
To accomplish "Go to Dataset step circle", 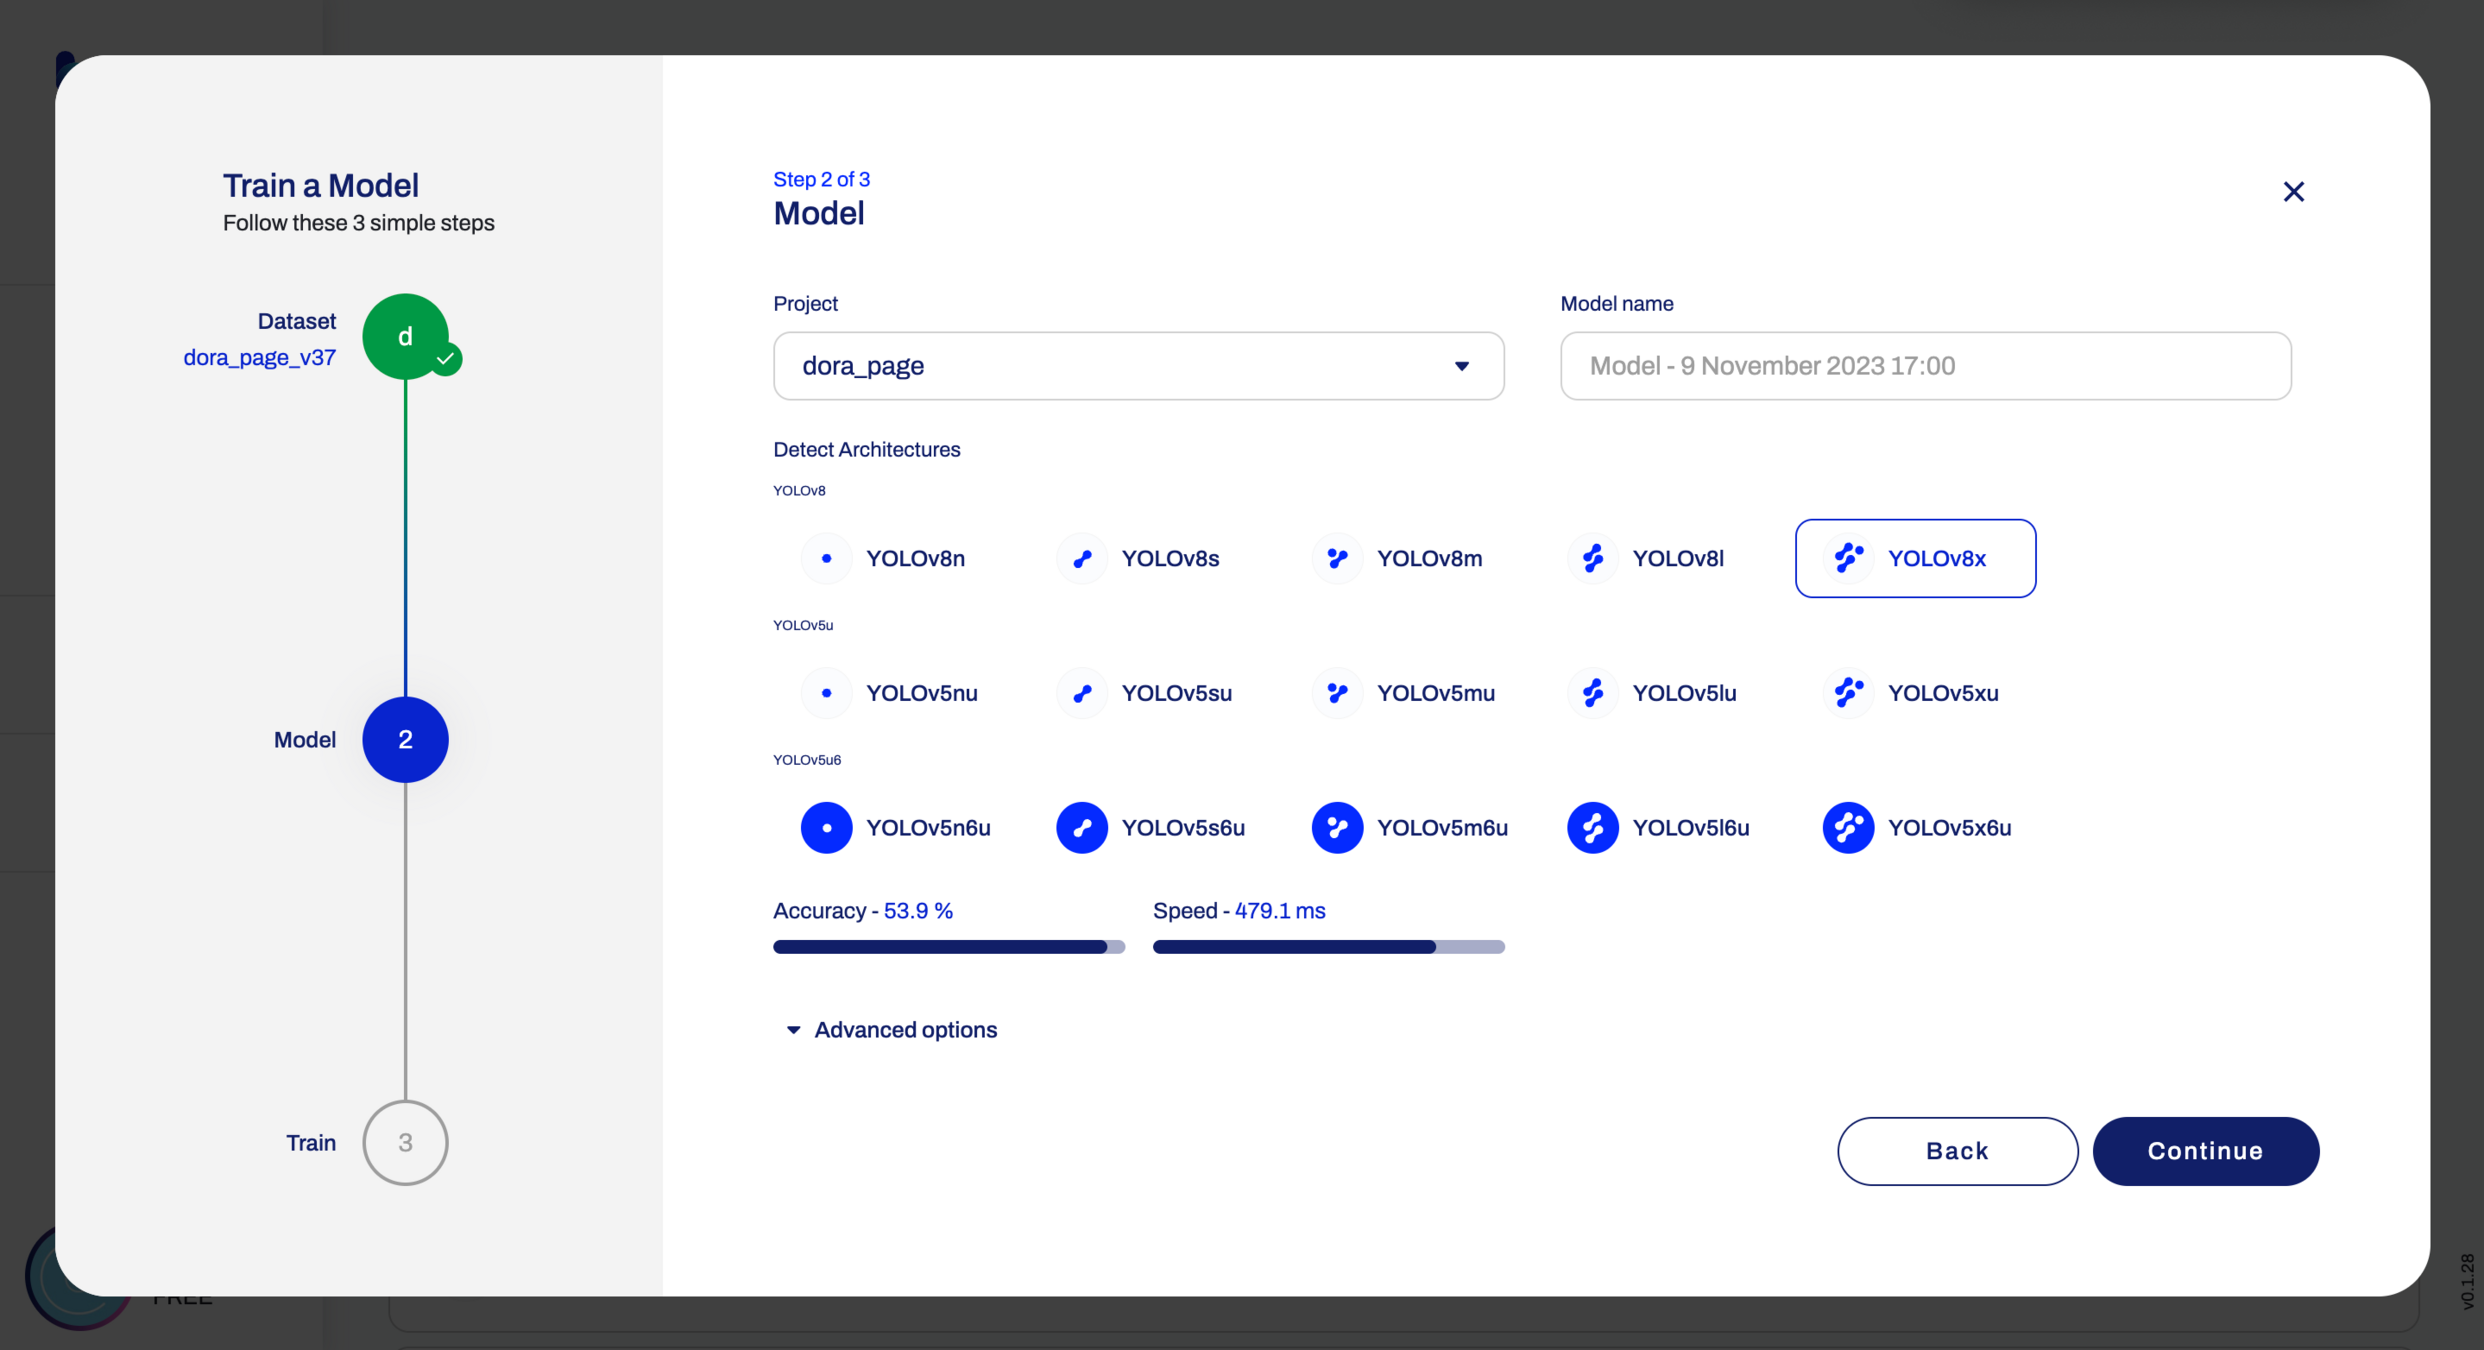I will pos(405,337).
